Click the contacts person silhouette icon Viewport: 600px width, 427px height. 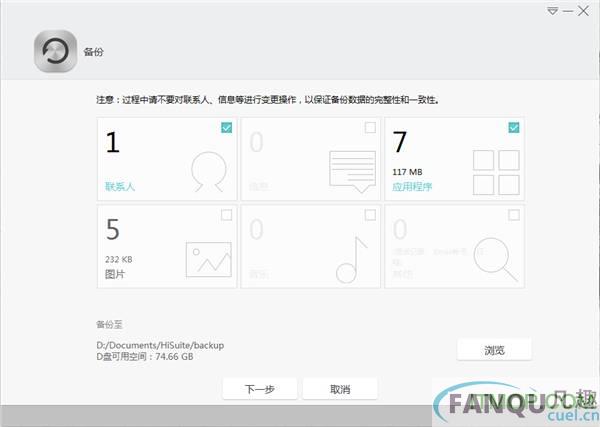209,172
